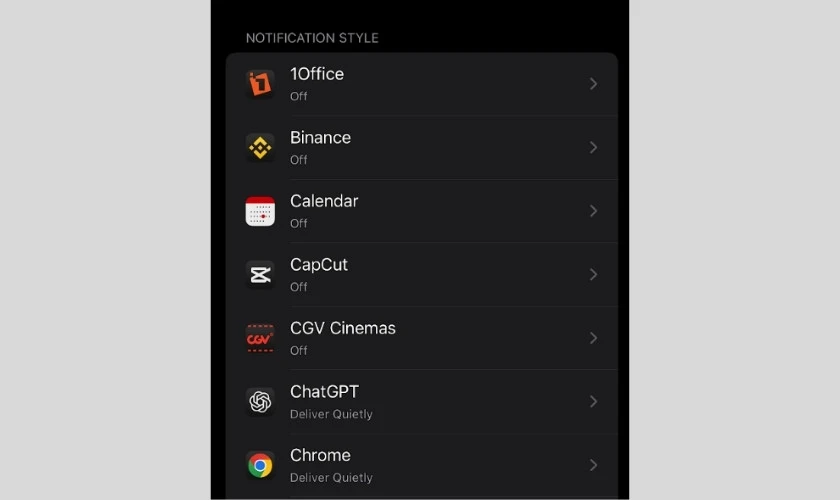Open Binance row chevron
This screenshot has width=840, height=500.
pyautogui.click(x=593, y=147)
